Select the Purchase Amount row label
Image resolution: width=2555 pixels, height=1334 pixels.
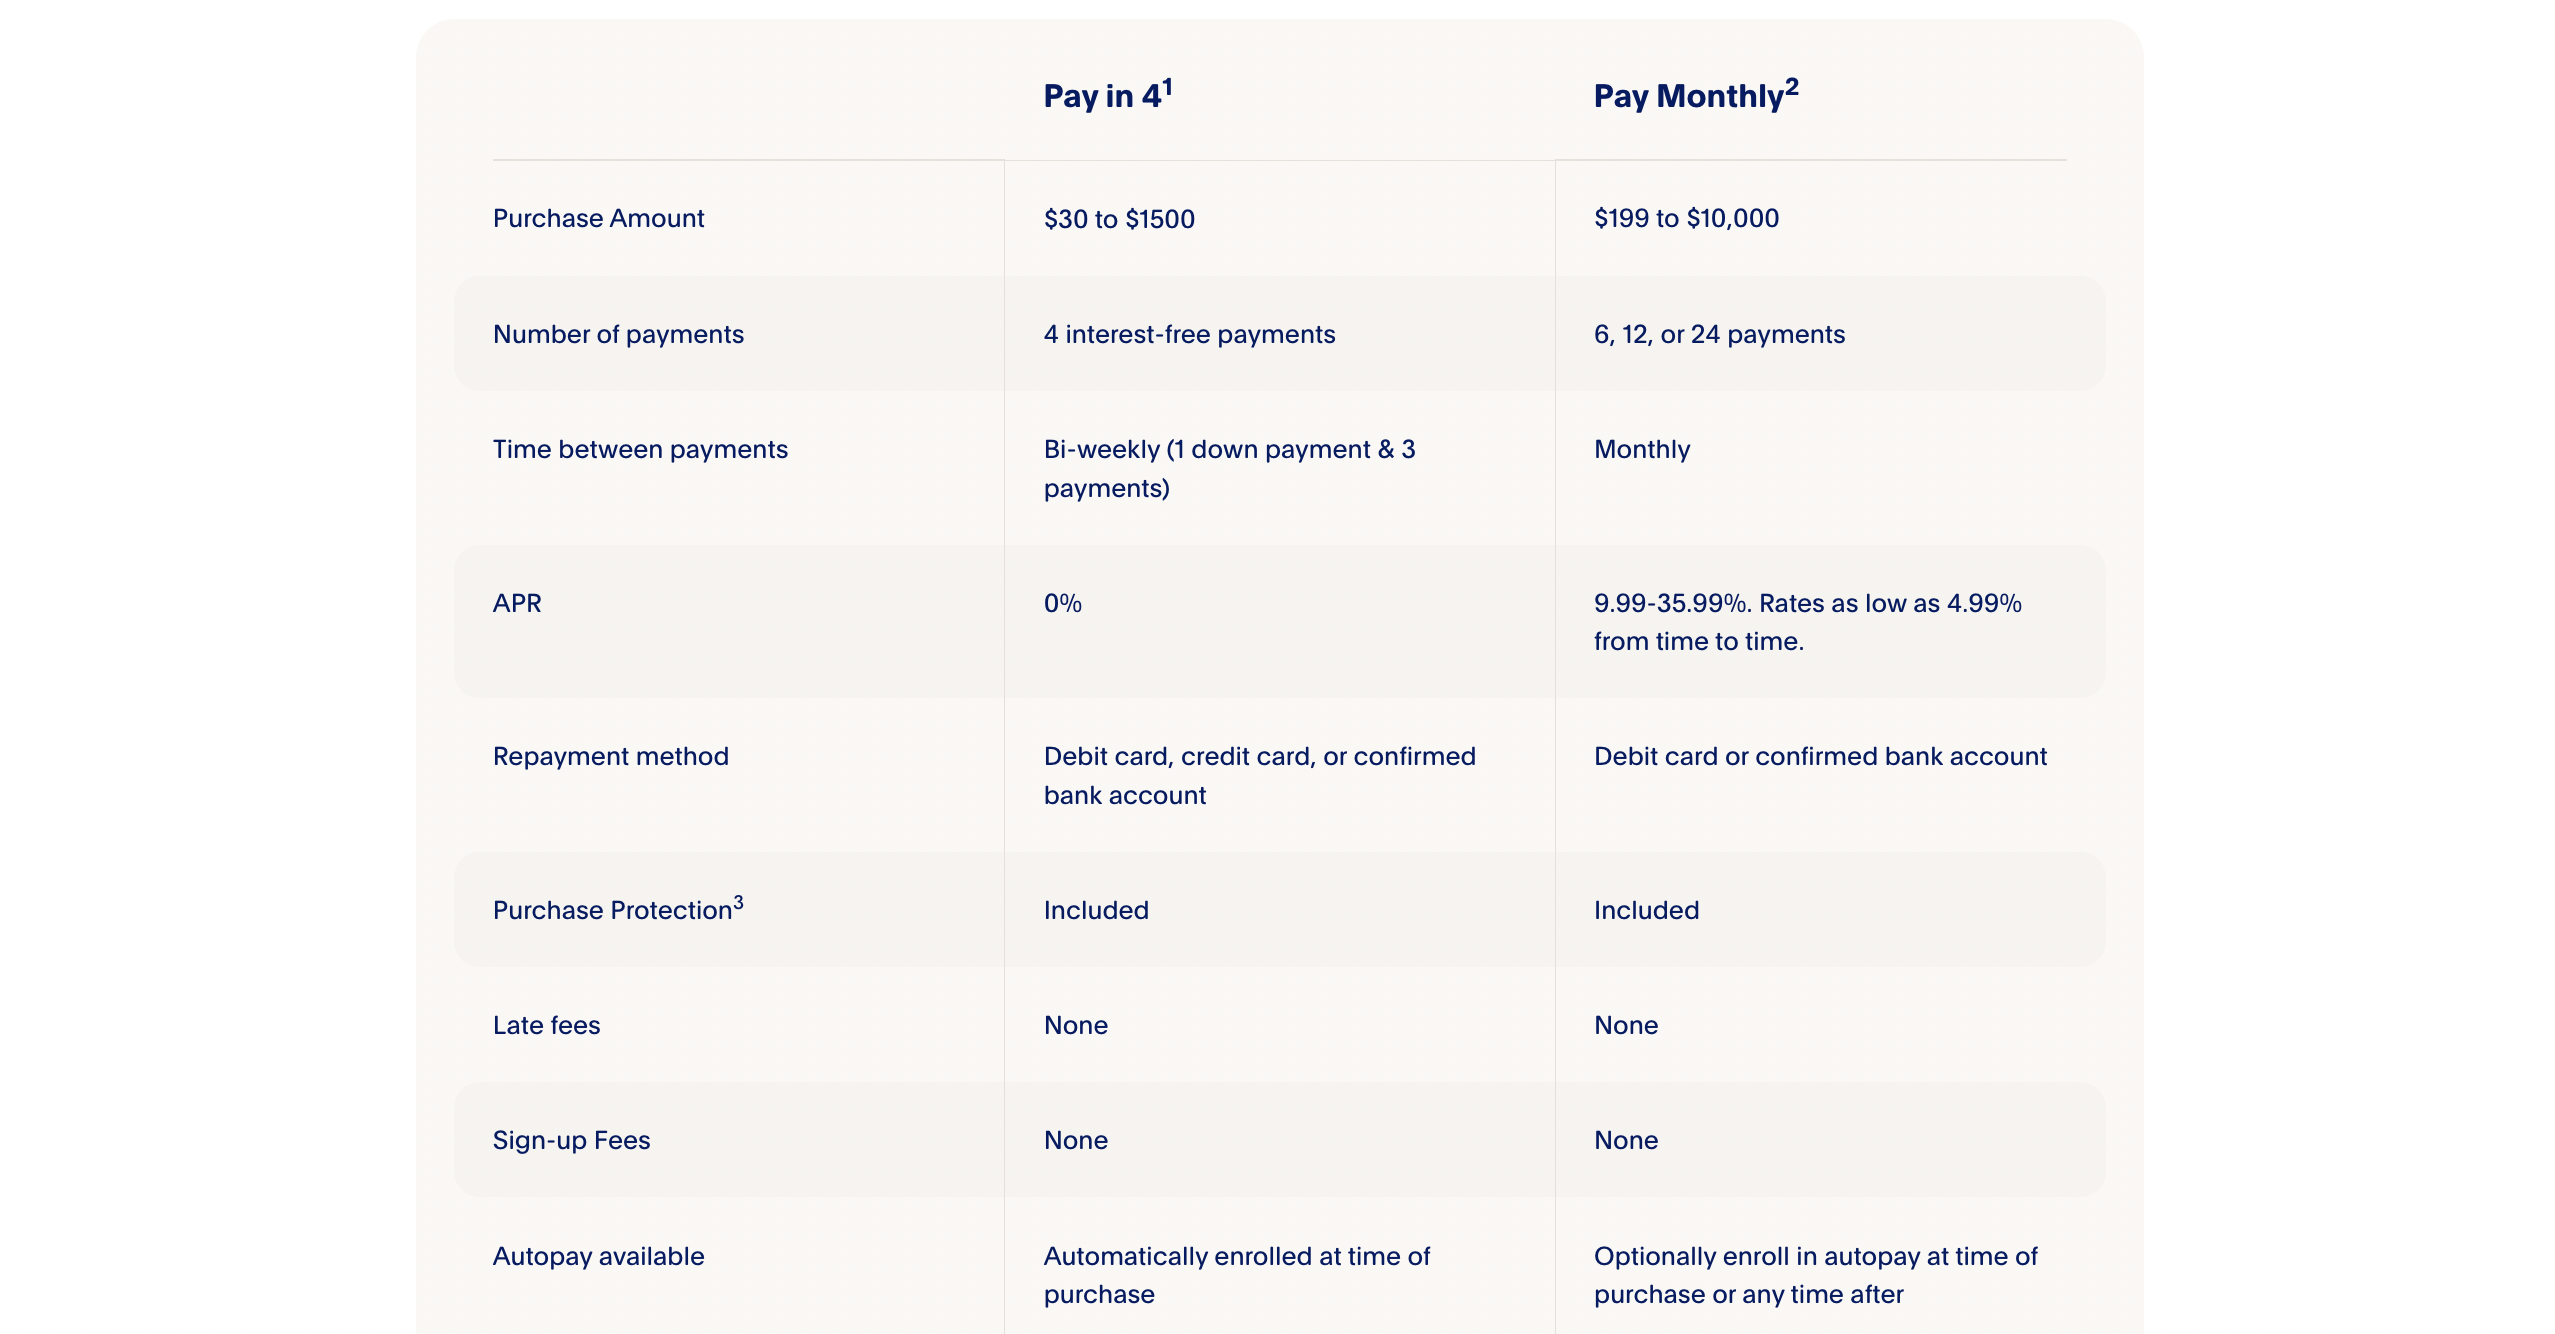[598, 218]
